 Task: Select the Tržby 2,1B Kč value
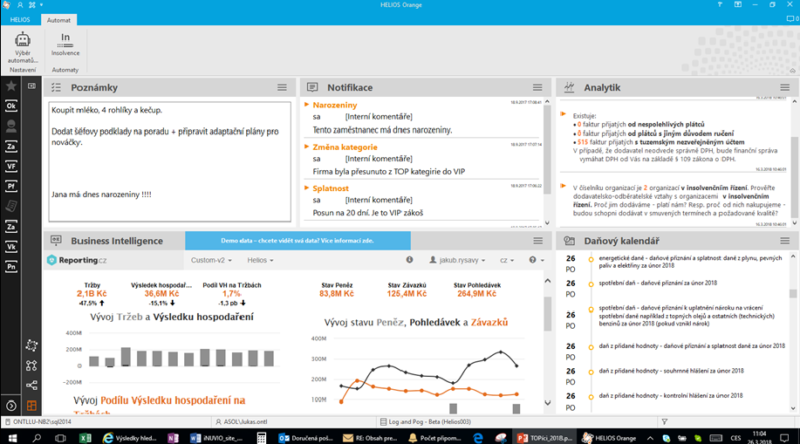pos(92,293)
